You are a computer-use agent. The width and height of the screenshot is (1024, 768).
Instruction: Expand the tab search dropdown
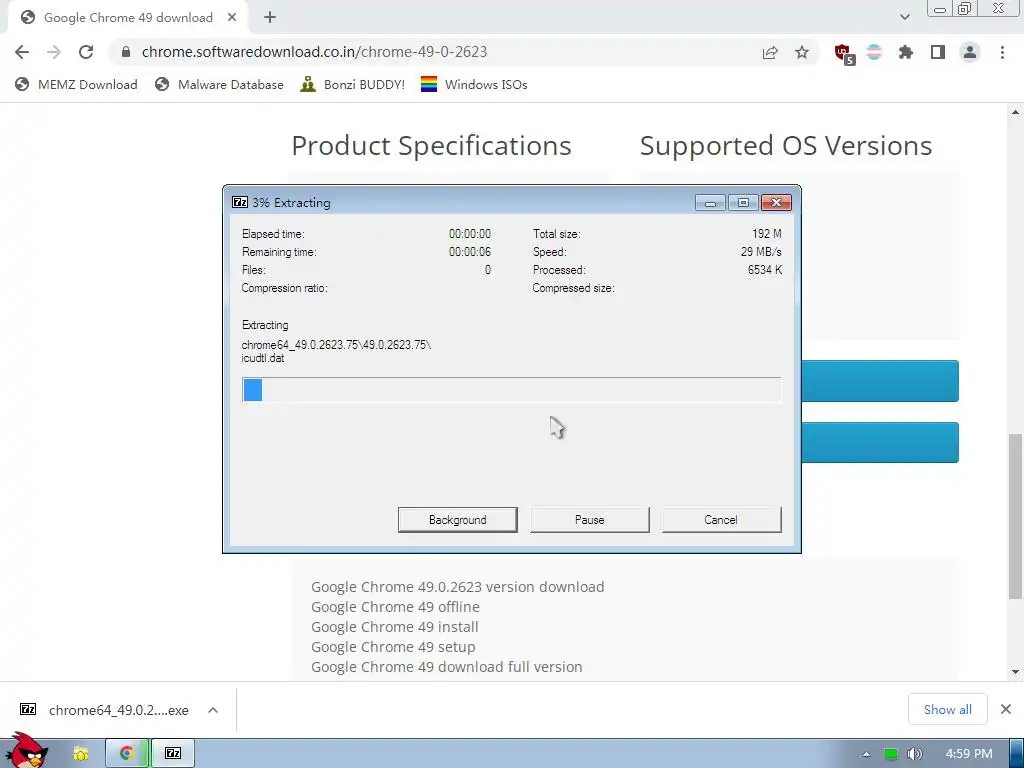click(x=904, y=17)
